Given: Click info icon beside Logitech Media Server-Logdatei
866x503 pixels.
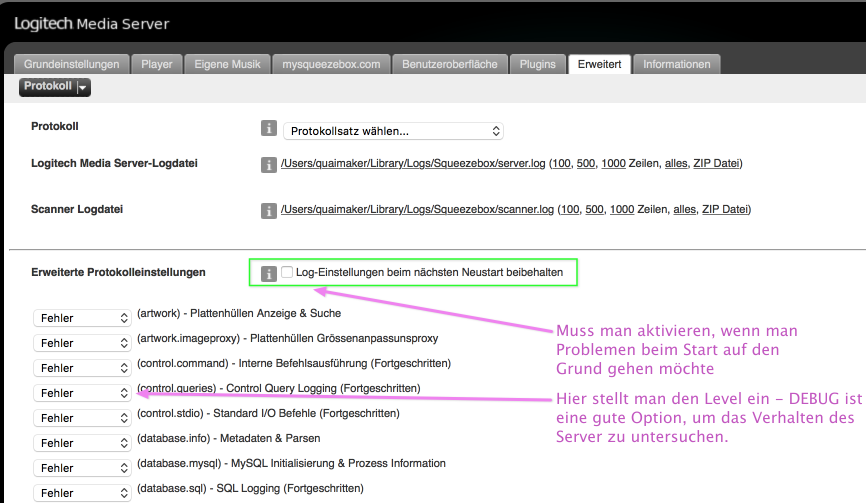Looking at the screenshot, I should [x=268, y=165].
